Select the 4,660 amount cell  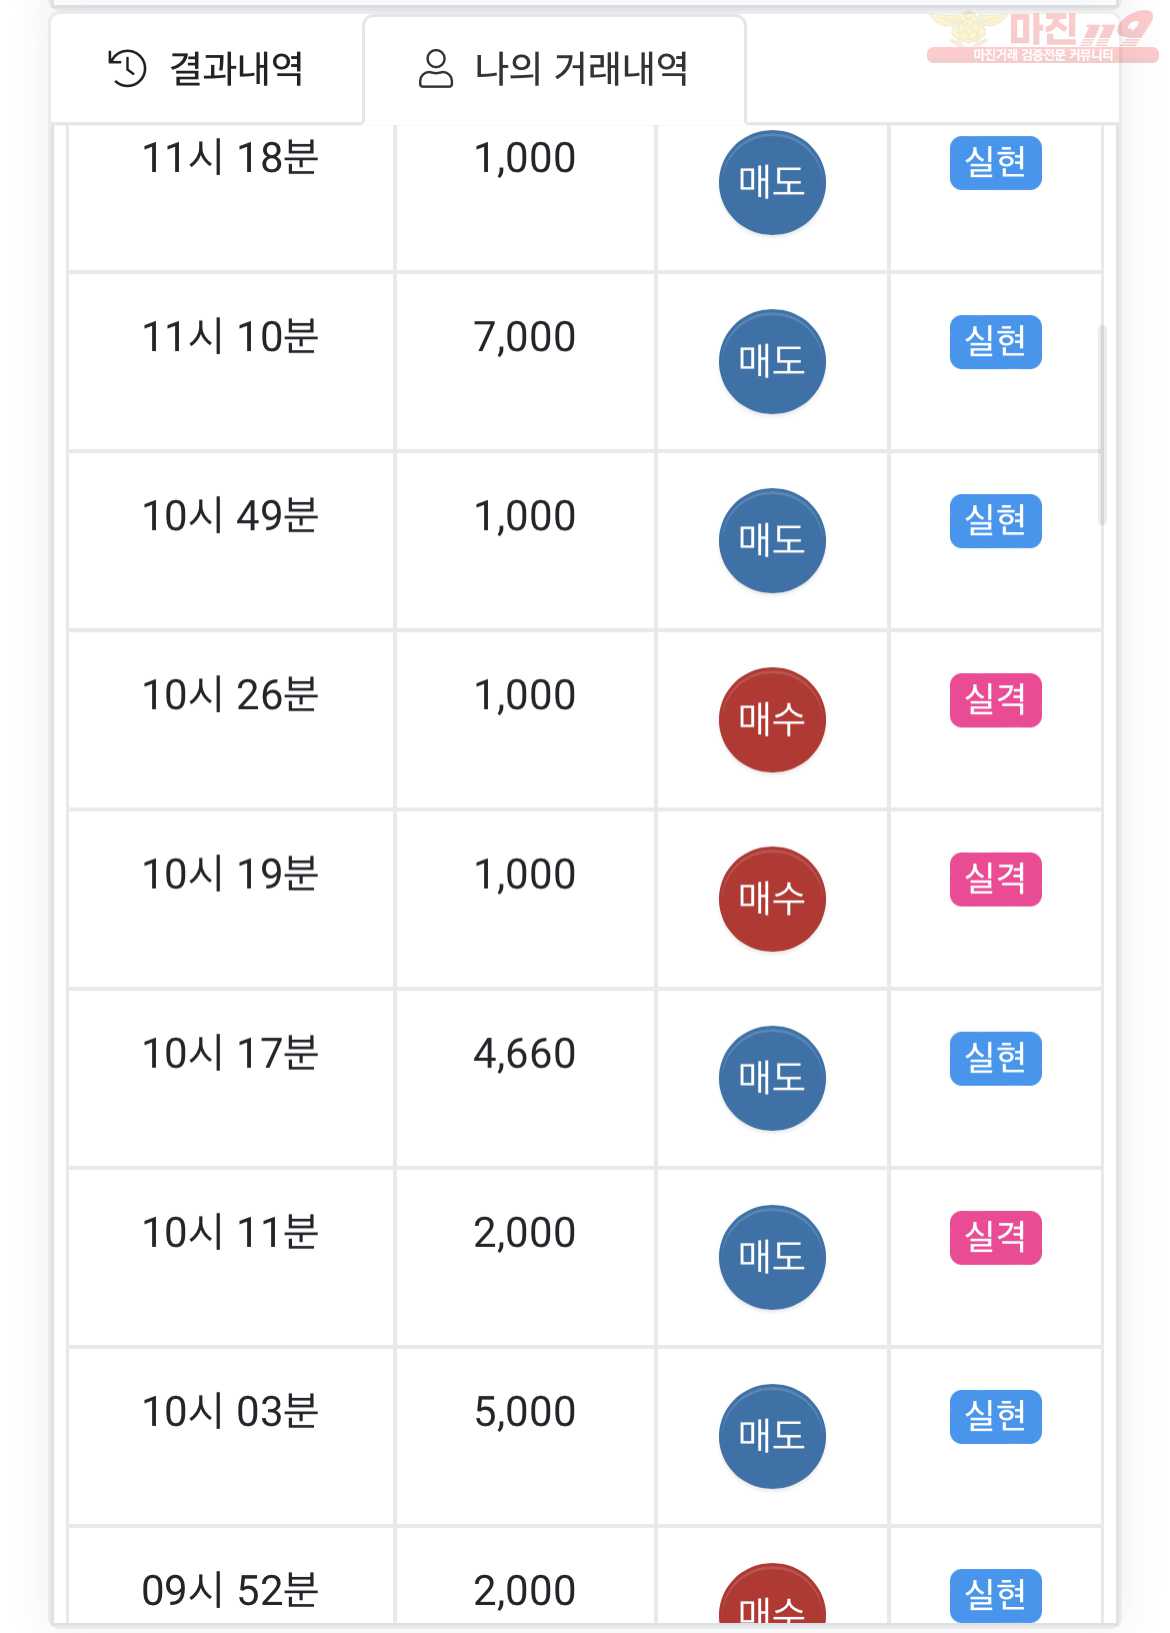[525, 1078]
